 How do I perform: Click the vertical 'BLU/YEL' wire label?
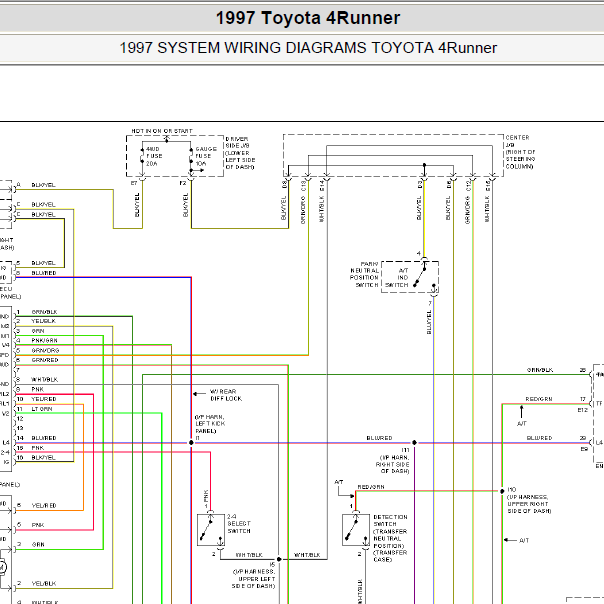[429, 322]
